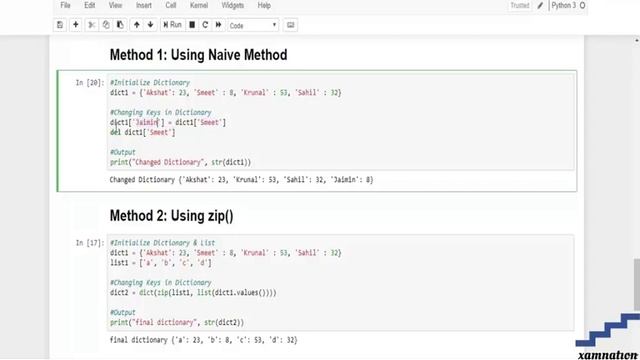Screen dimensions: 640x360
Task: Cut selected cells with scissors icon
Action: [91, 25]
